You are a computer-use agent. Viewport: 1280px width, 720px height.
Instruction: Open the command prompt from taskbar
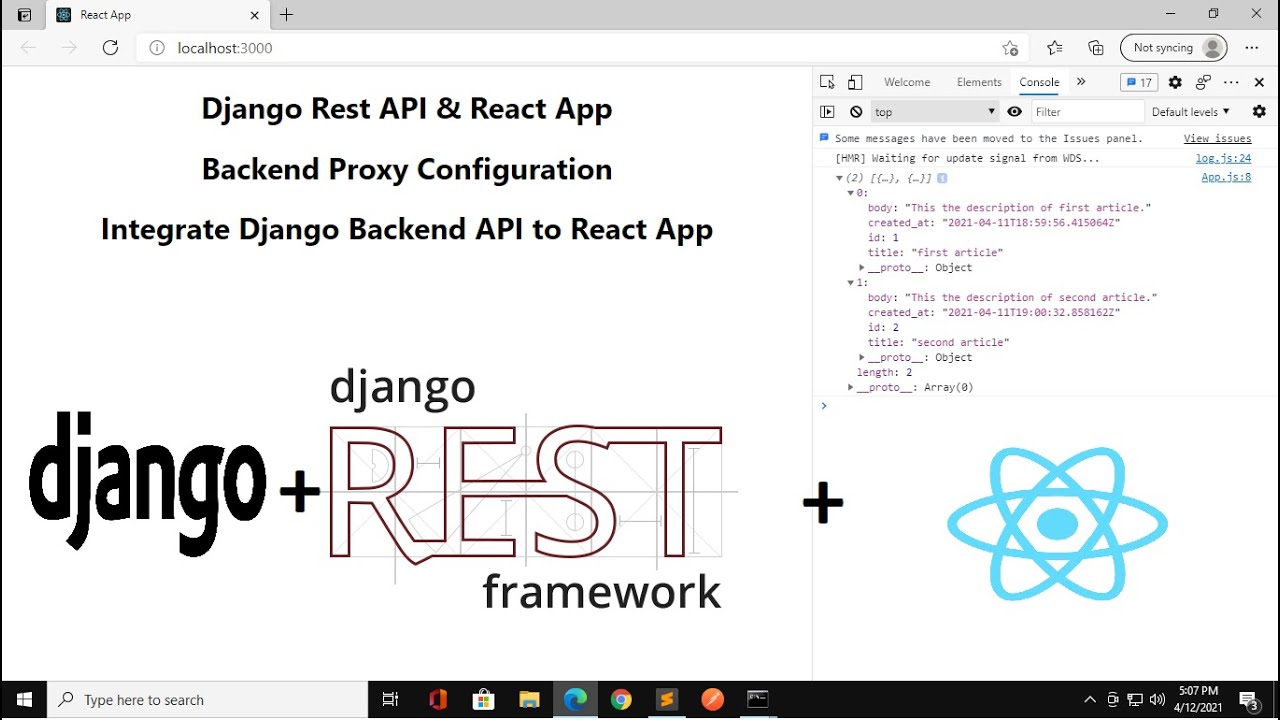758,700
